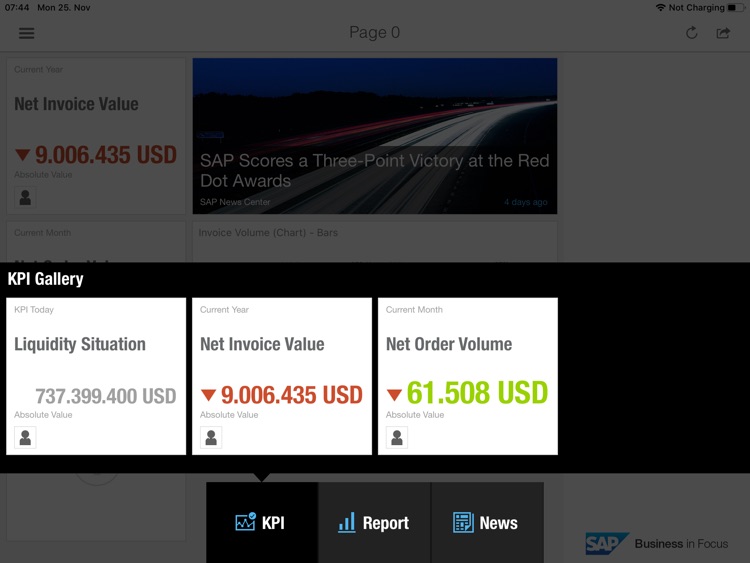Tap the background Current Year Net Invoice tile

click(x=96, y=136)
